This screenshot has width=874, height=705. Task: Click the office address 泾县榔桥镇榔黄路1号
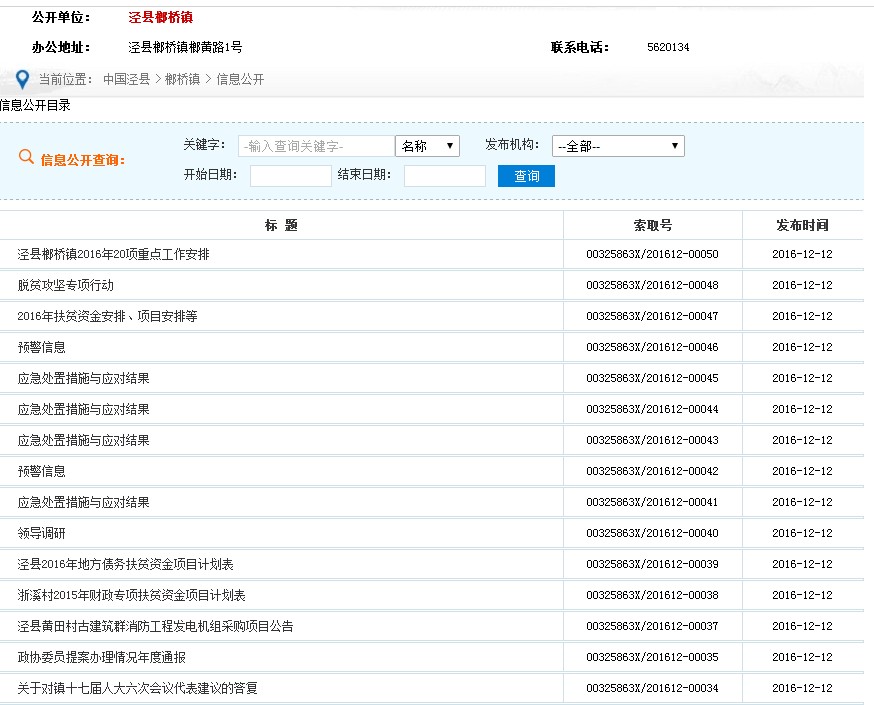[x=186, y=47]
